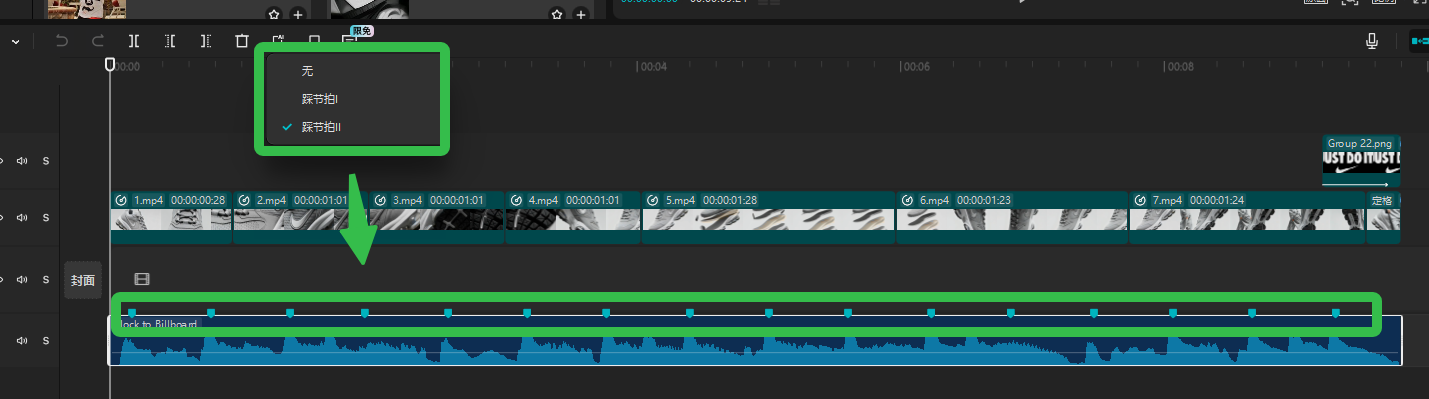Click speed icon on 5.mp4 clip

click(654, 200)
